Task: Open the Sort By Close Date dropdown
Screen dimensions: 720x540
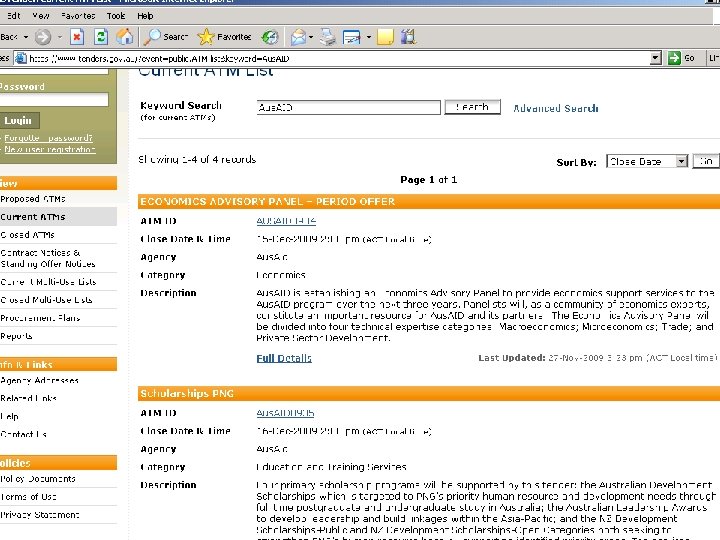Action: [647, 161]
